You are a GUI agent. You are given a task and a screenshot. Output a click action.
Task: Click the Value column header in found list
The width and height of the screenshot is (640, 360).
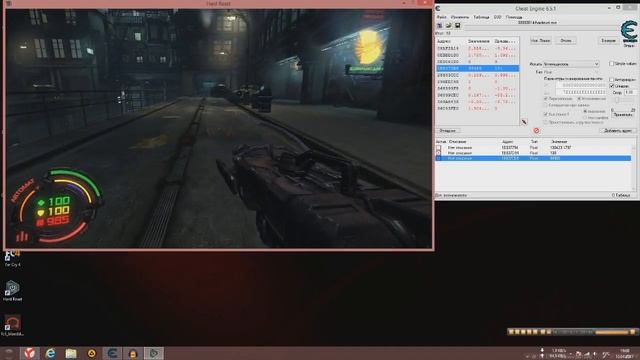click(479, 41)
